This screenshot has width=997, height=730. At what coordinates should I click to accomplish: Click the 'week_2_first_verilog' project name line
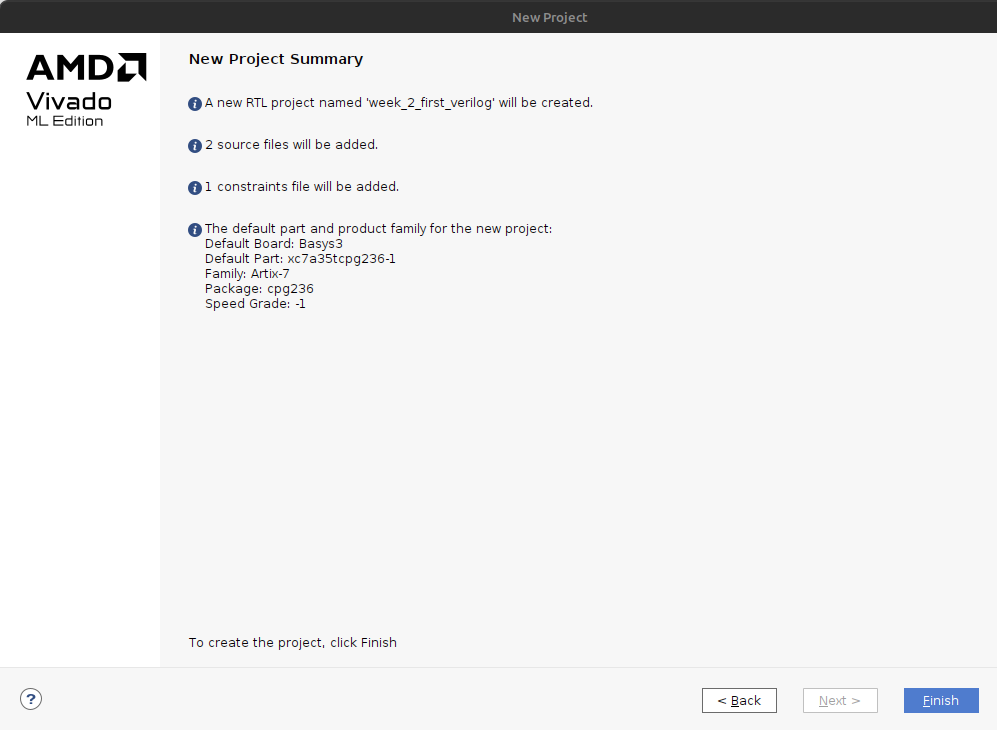coord(398,103)
